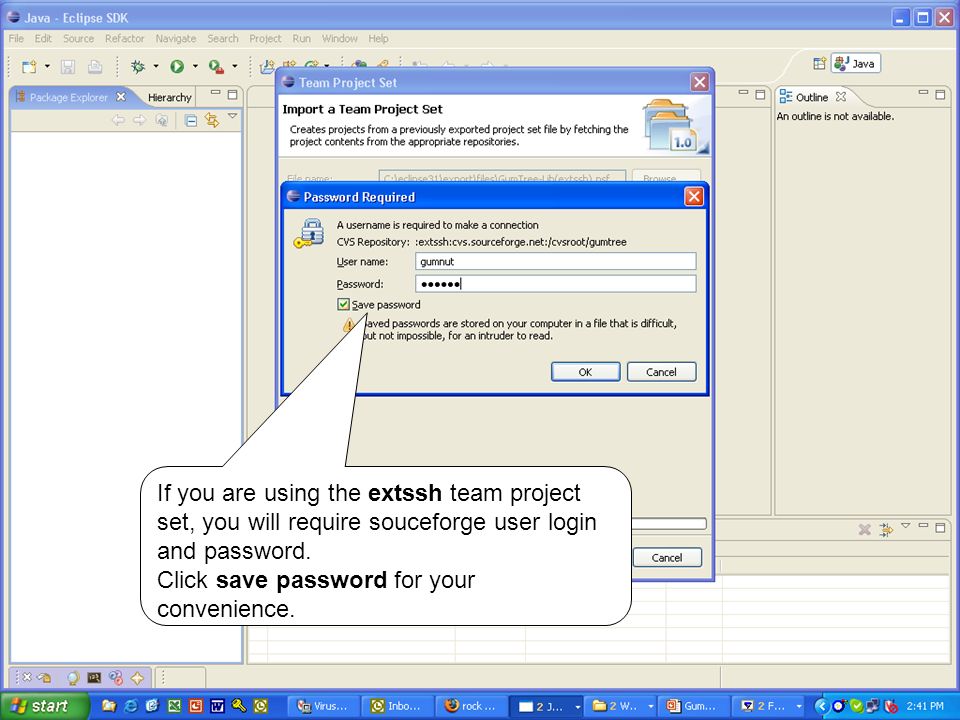Image resolution: width=960 pixels, height=720 pixels.
Task: Click the External Tools run icon
Action: 216,66
